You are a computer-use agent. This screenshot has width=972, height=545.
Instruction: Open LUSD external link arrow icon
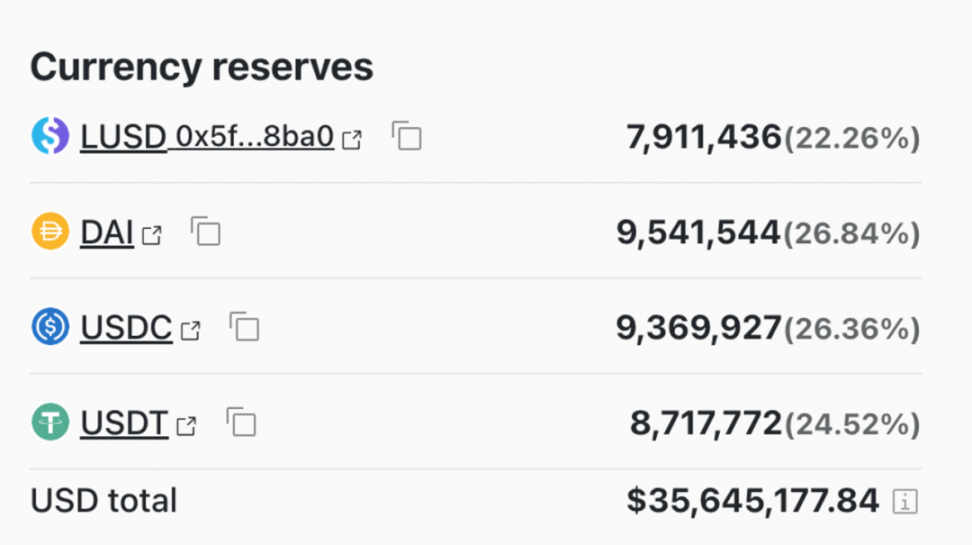[x=352, y=140]
